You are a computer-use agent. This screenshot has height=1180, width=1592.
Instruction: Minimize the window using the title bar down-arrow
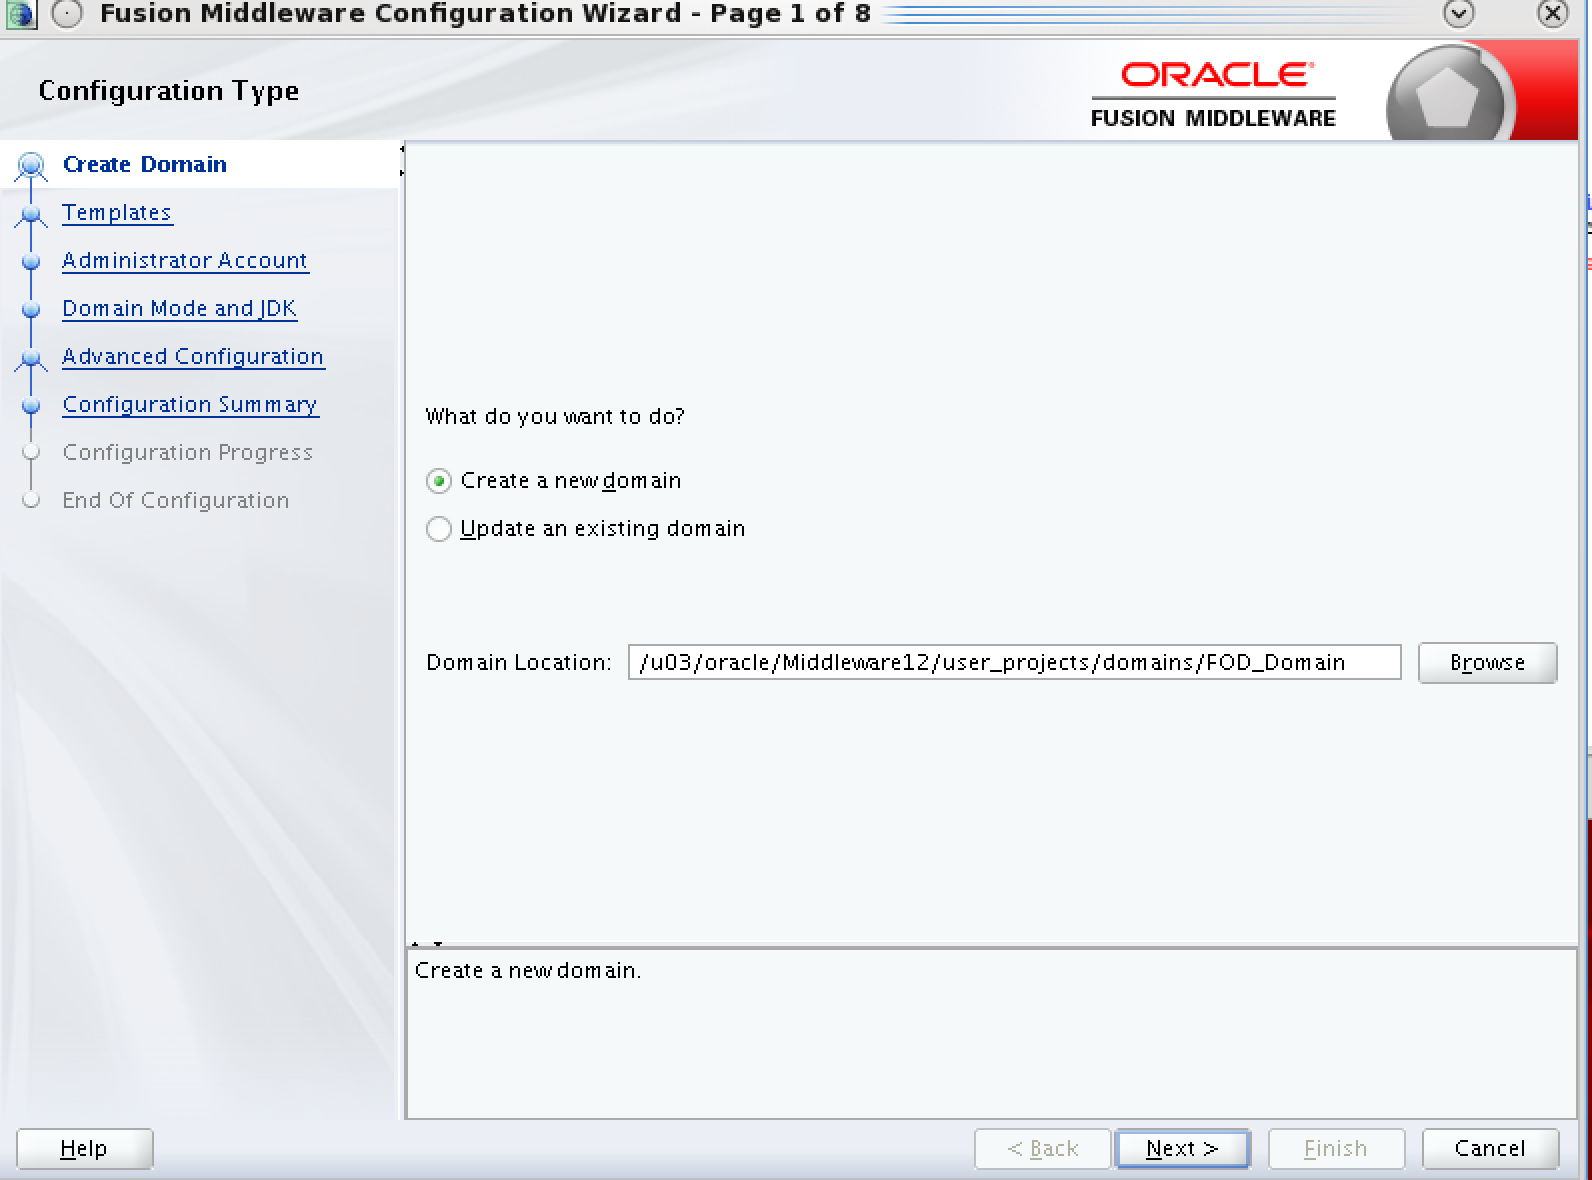(1459, 14)
